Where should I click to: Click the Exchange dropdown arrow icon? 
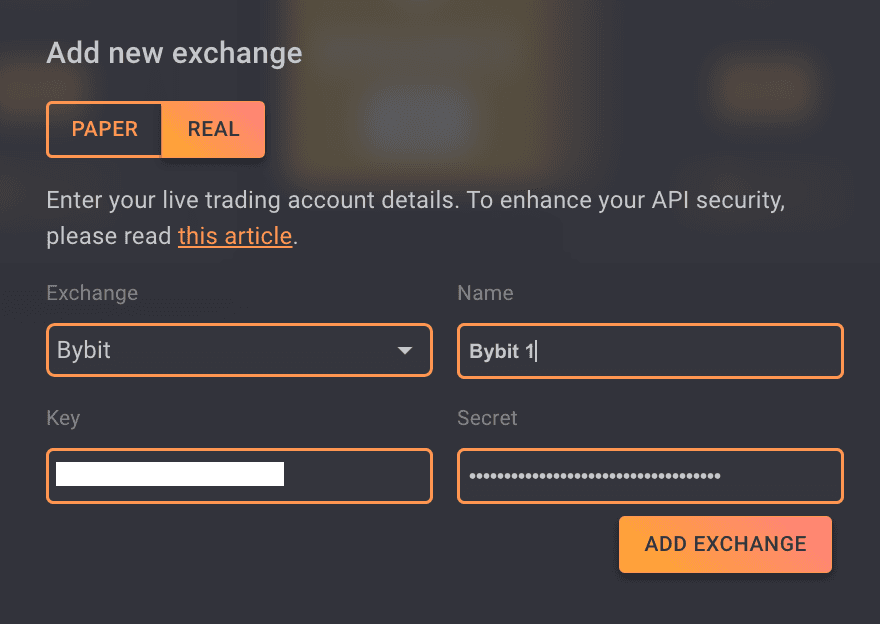tap(405, 351)
